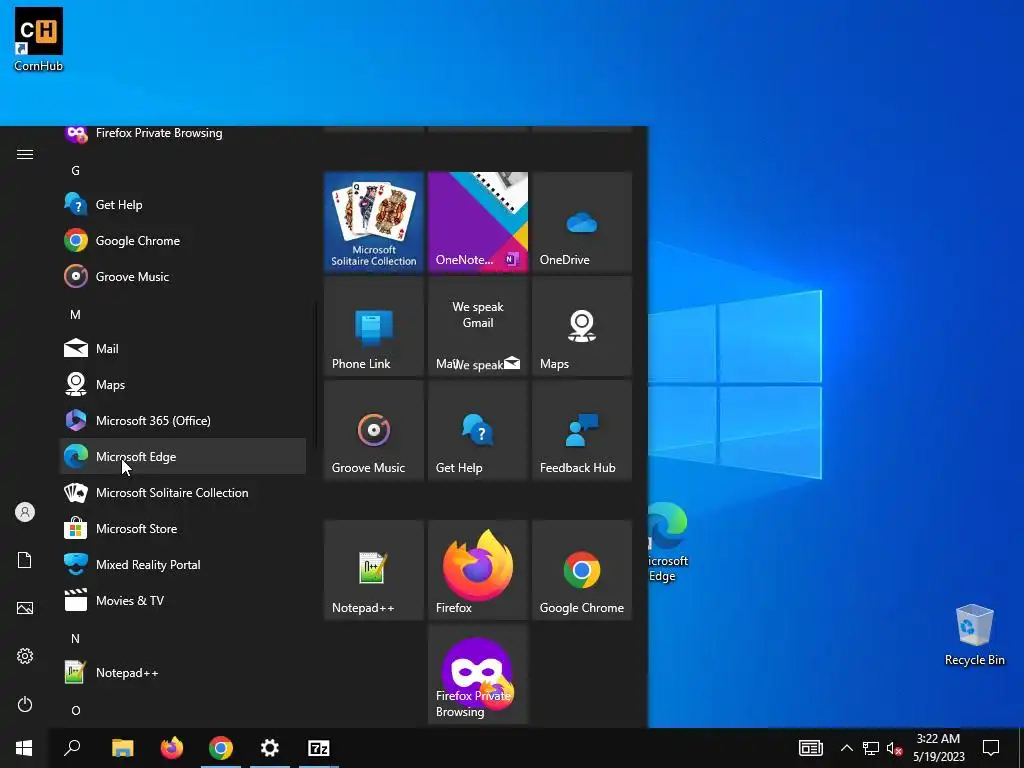1024x768 pixels.
Task: Switch to 7-Zip on the taskbar
Action: coord(319,748)
